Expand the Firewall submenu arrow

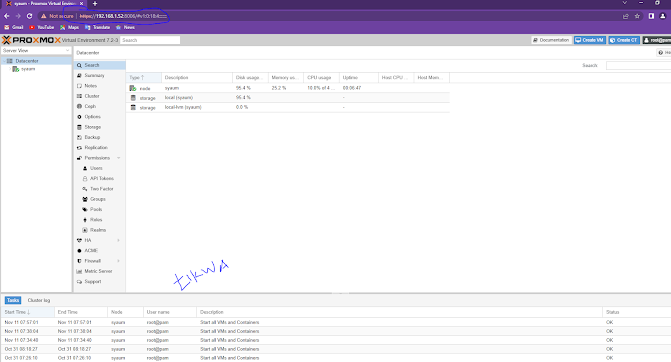click(119, 261)
